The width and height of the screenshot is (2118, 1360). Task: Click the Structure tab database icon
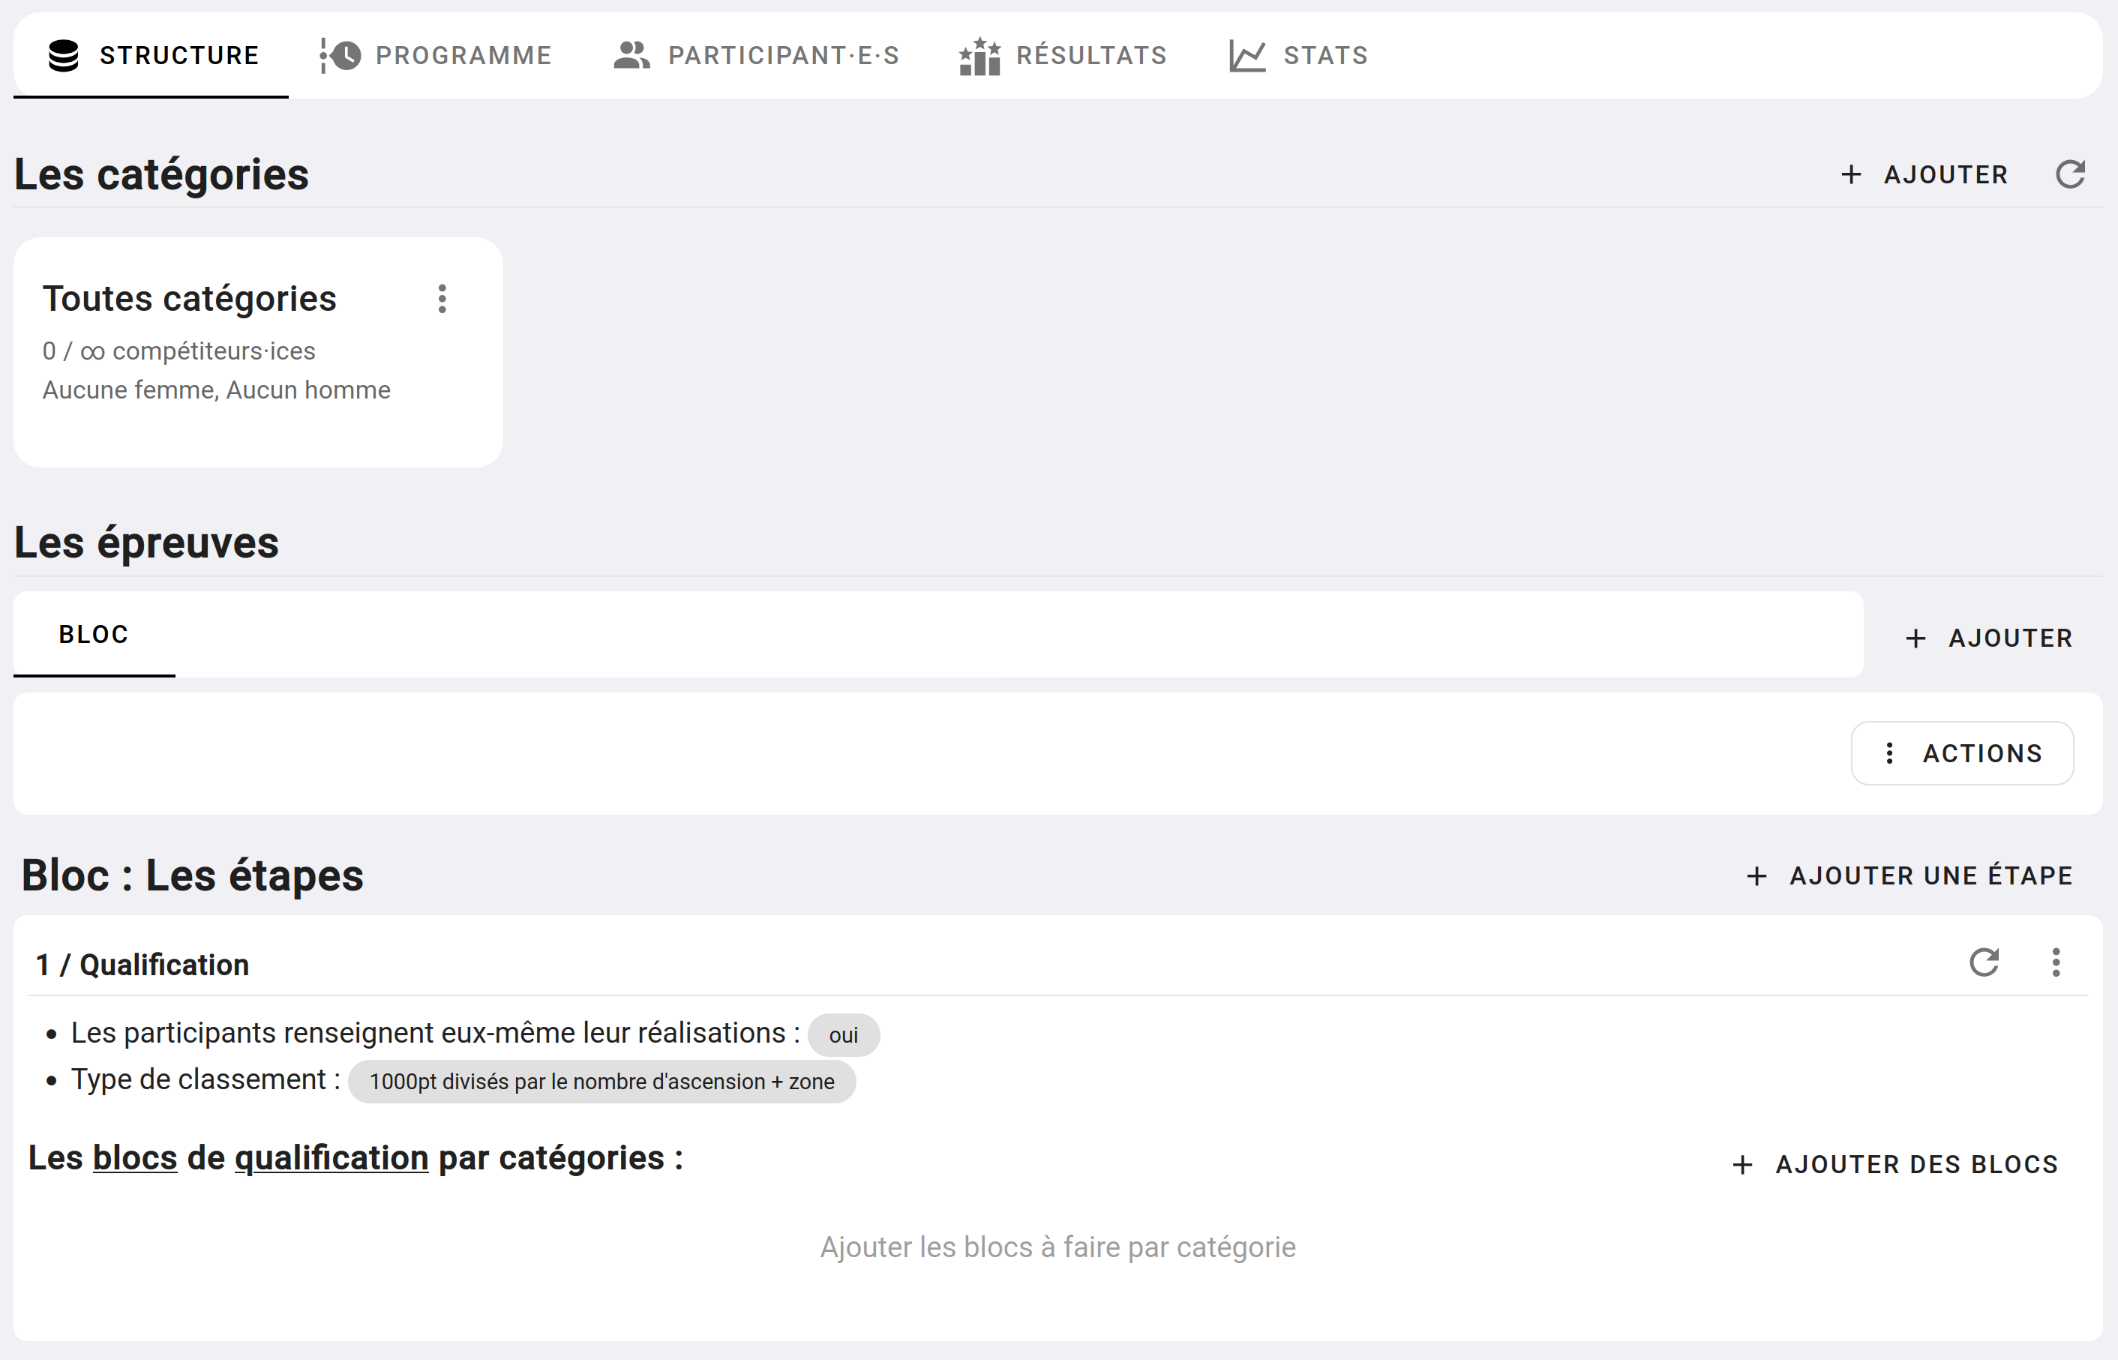(63, 56)
